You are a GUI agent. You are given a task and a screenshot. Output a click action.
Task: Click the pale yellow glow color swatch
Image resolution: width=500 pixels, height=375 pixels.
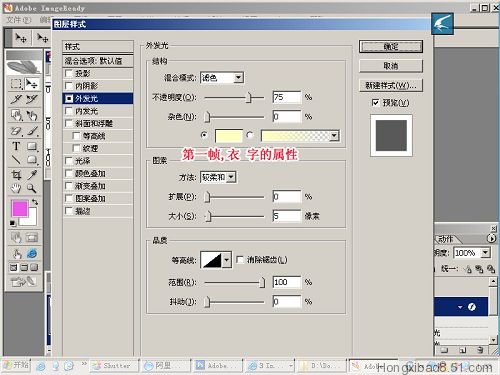[x=229, y=136]
